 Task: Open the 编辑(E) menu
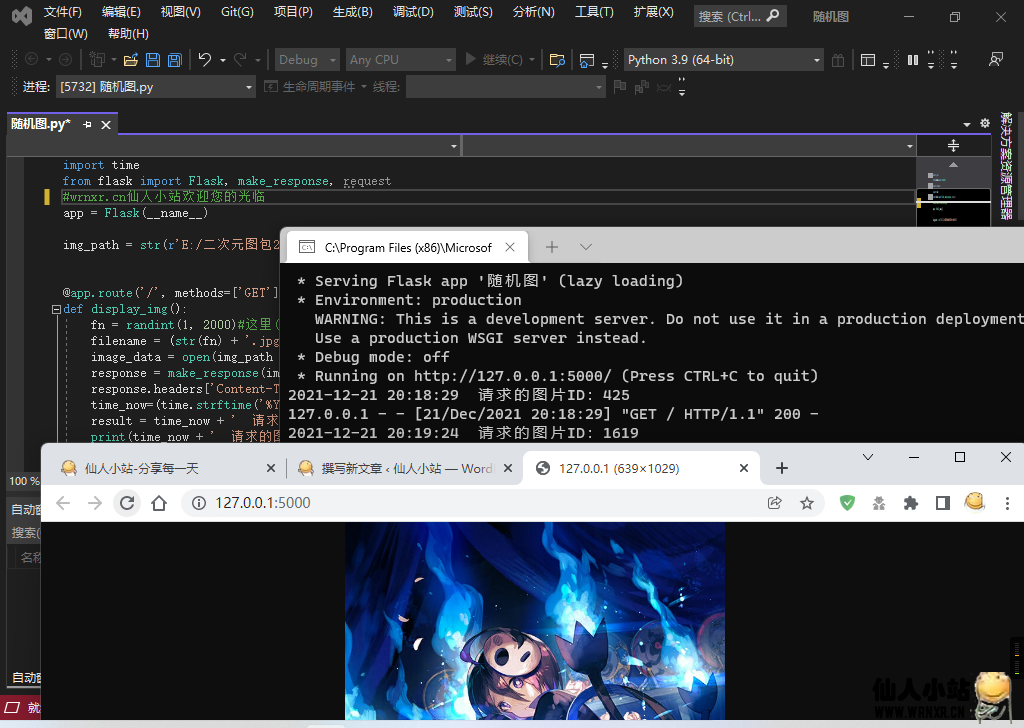pyautogui.click(x=121, y=12)
